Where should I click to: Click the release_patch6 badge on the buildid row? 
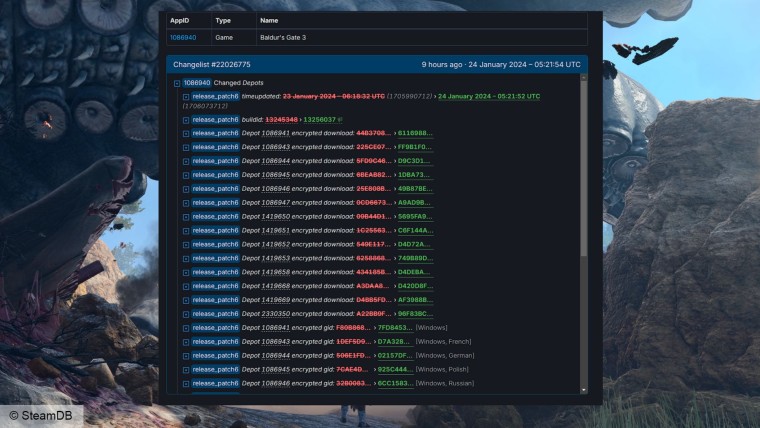tap(215, 119)
